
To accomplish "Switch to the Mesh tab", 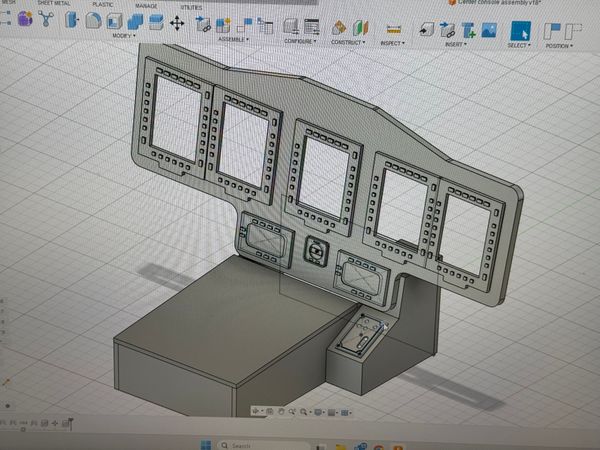I will coord(8,2).
